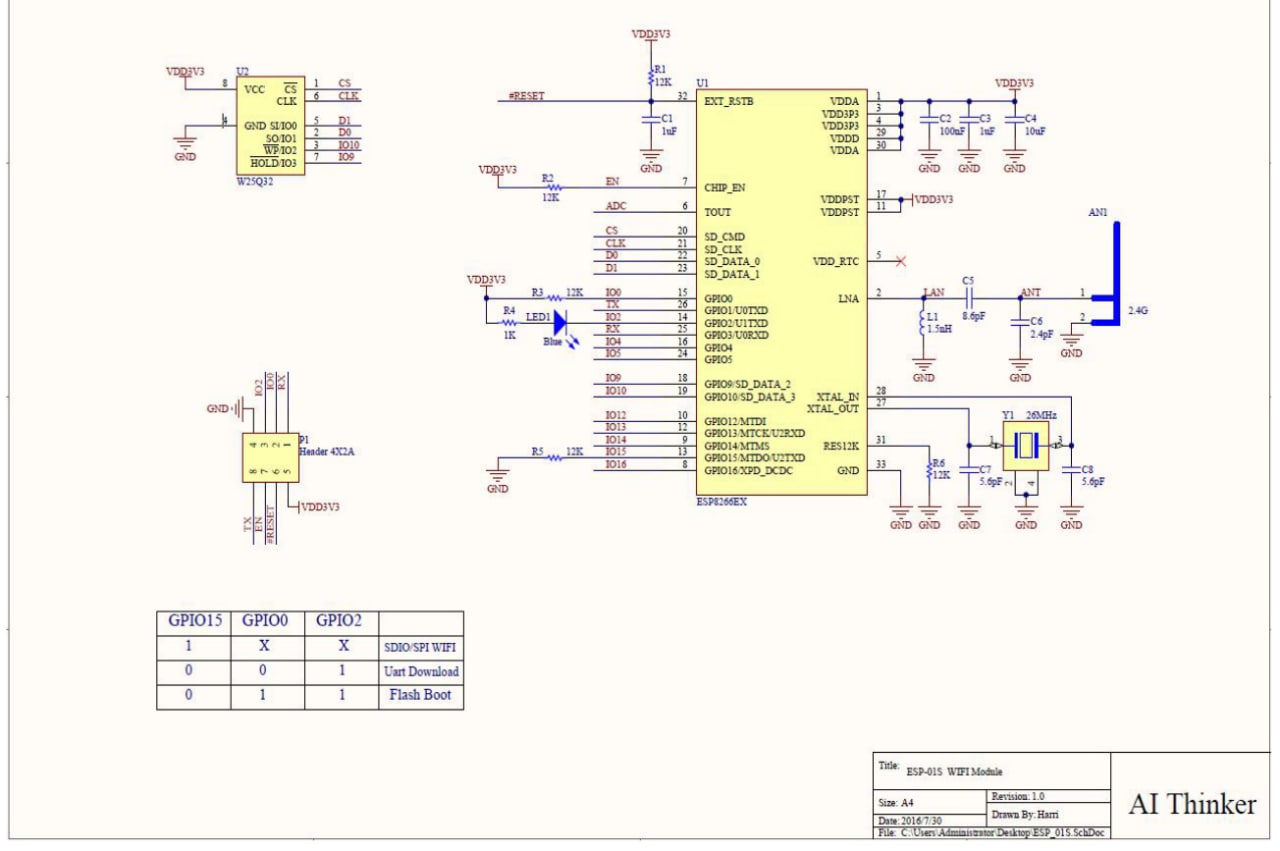Select the 'GPIO16/XPD_DCDC' pin label

[x=748, y=470]
